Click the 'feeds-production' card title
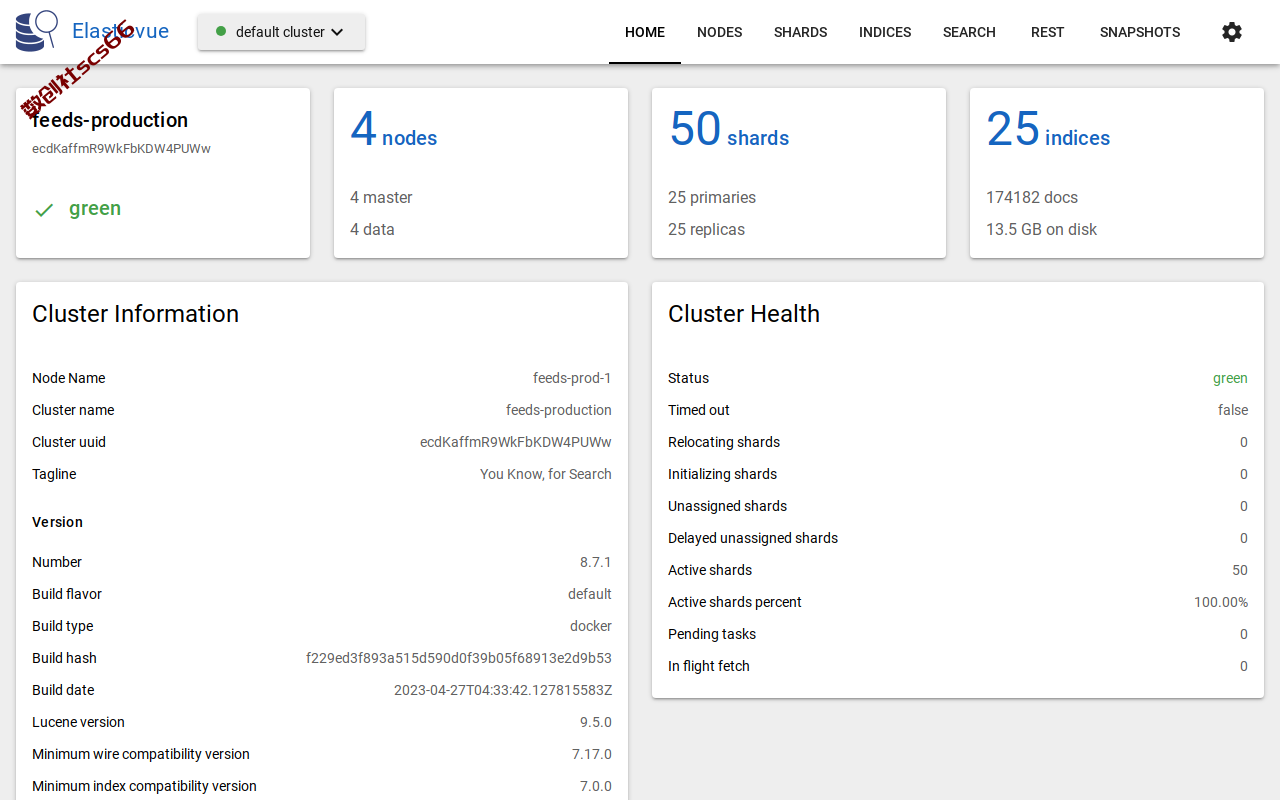The width and height of the screenshot is (1280, 800). point(110,120)
